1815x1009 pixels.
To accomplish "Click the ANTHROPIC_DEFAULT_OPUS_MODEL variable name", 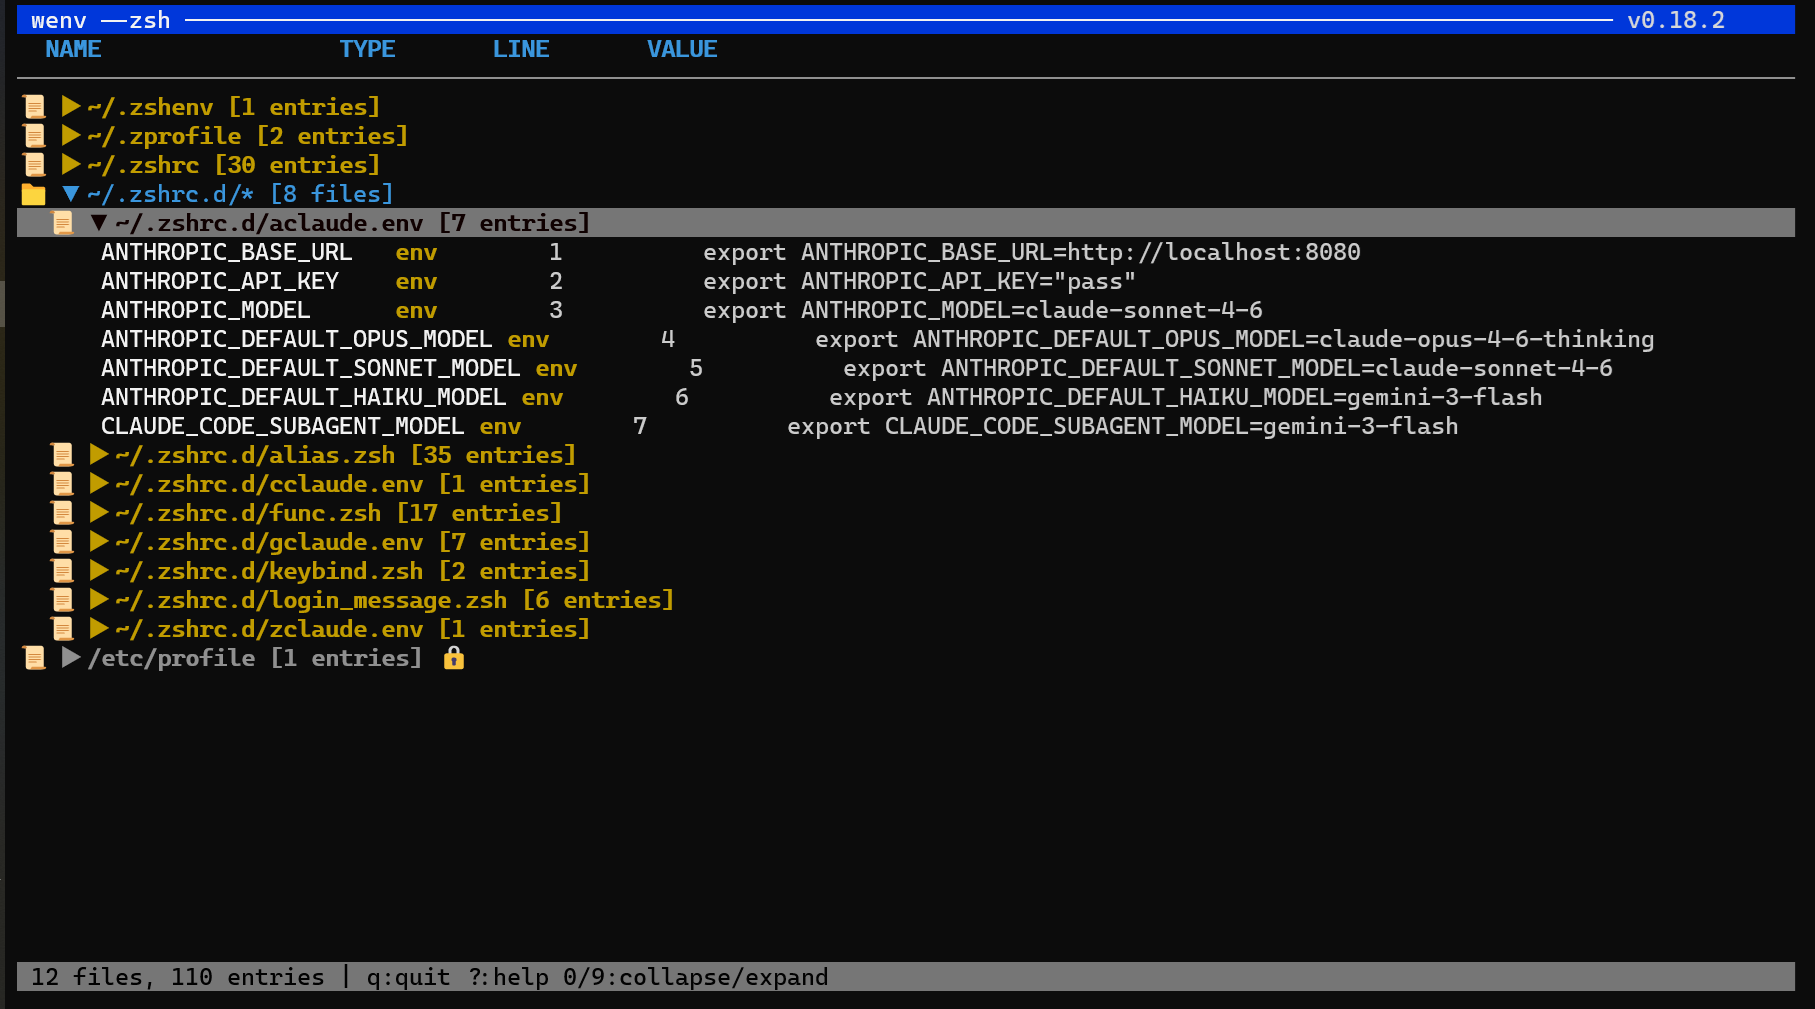I will click(x=297, y=339).
